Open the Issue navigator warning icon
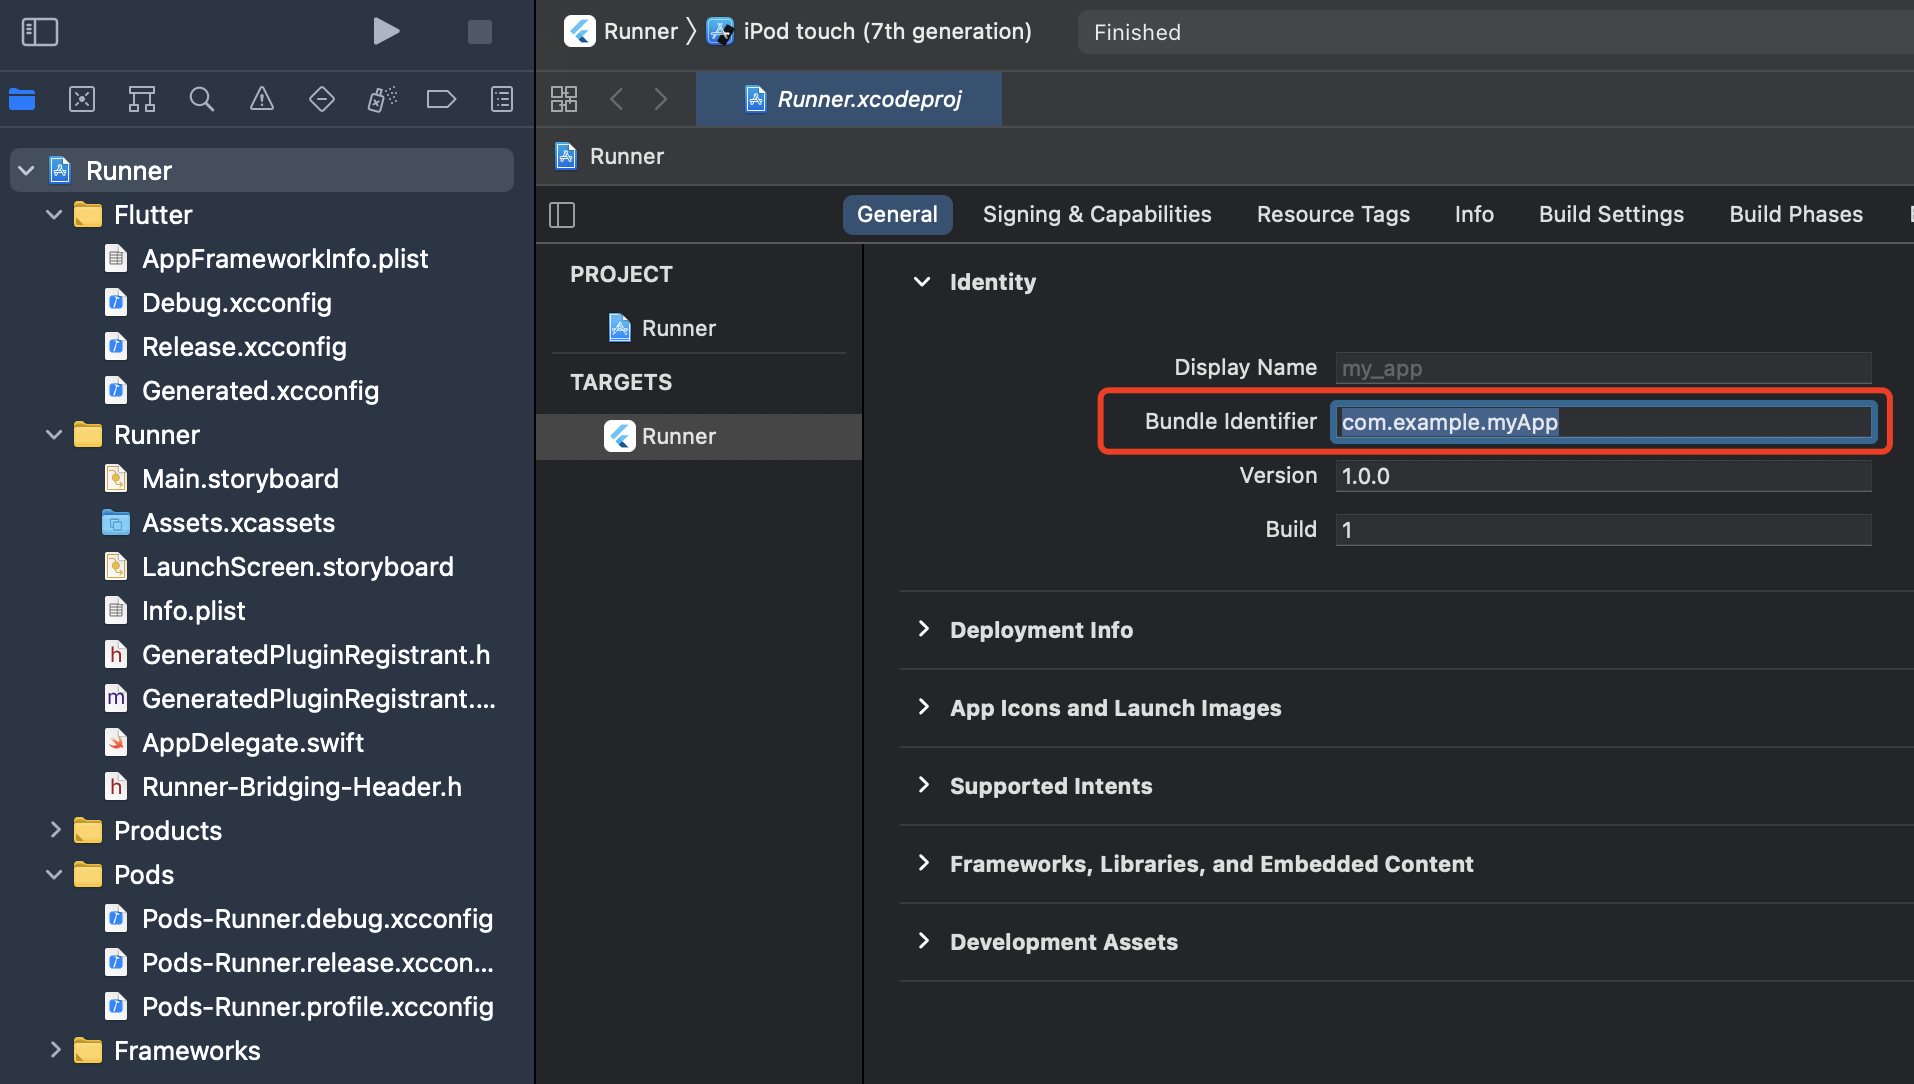The height and width of the screenshot is (1084, 1914). pos(262,99)
